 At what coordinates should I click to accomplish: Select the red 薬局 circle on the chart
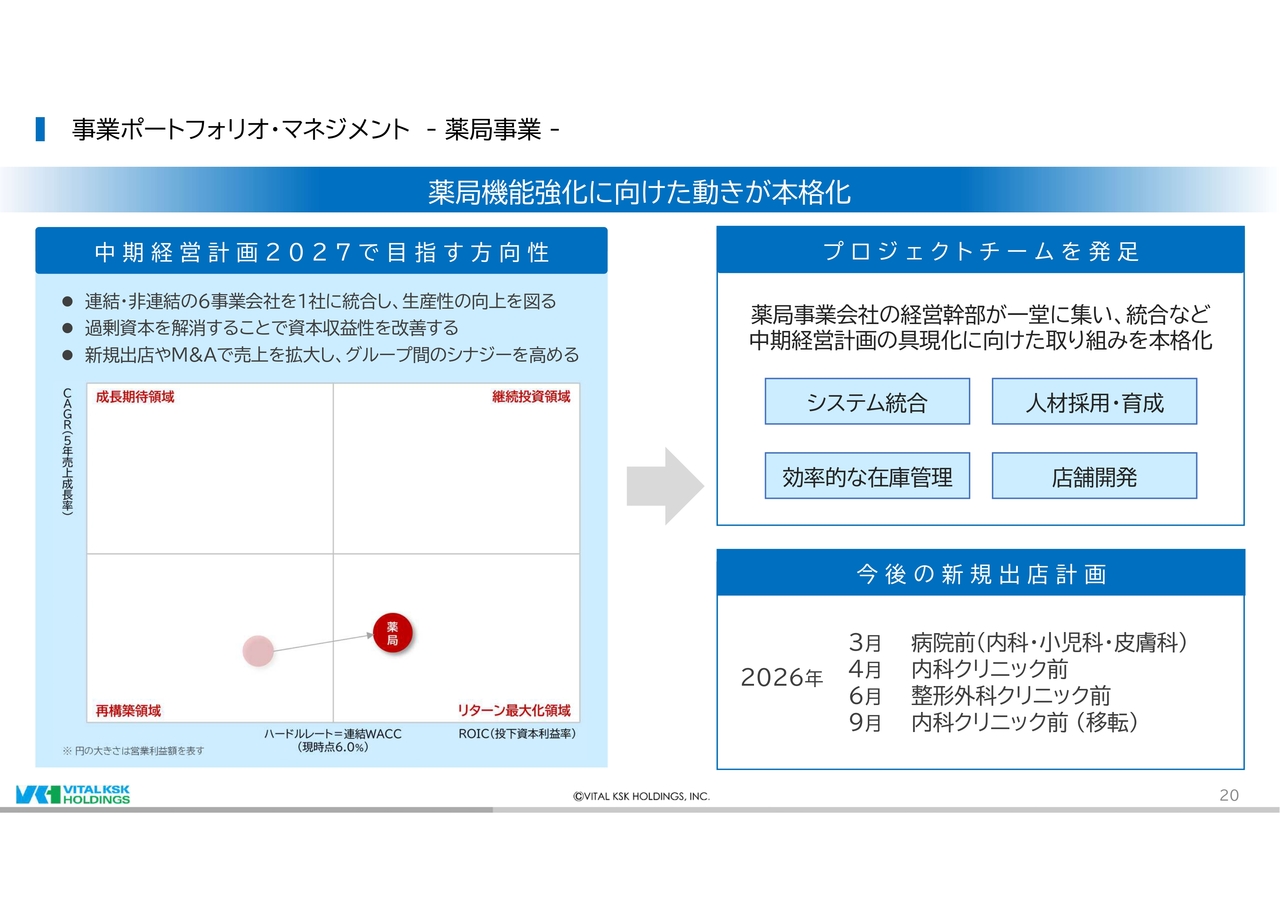click(x=392, y=632)
